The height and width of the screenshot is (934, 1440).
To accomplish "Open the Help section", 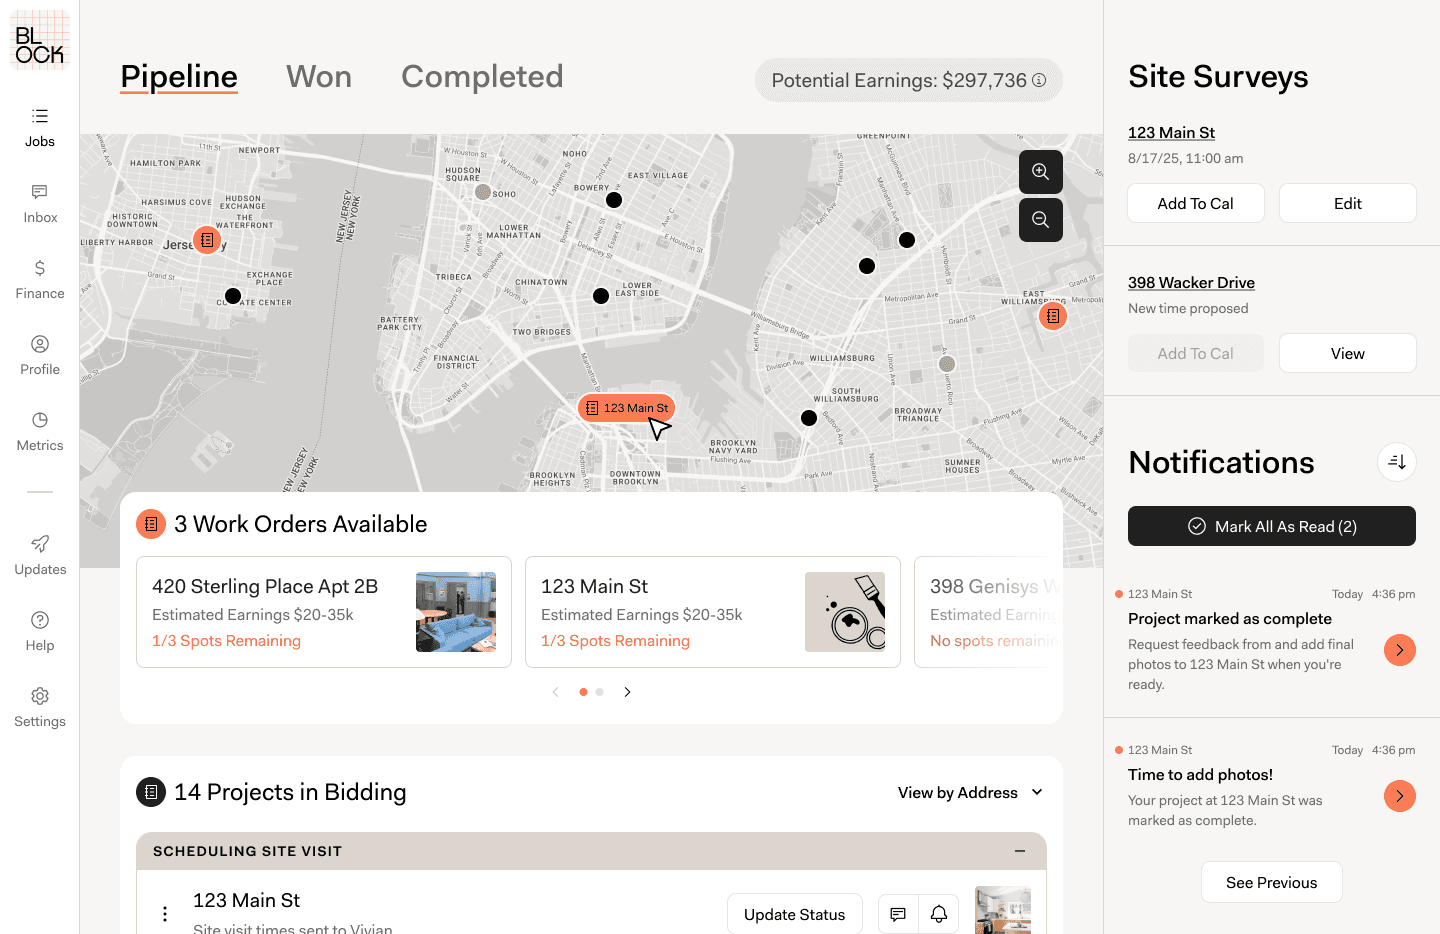I will (40, 632).
